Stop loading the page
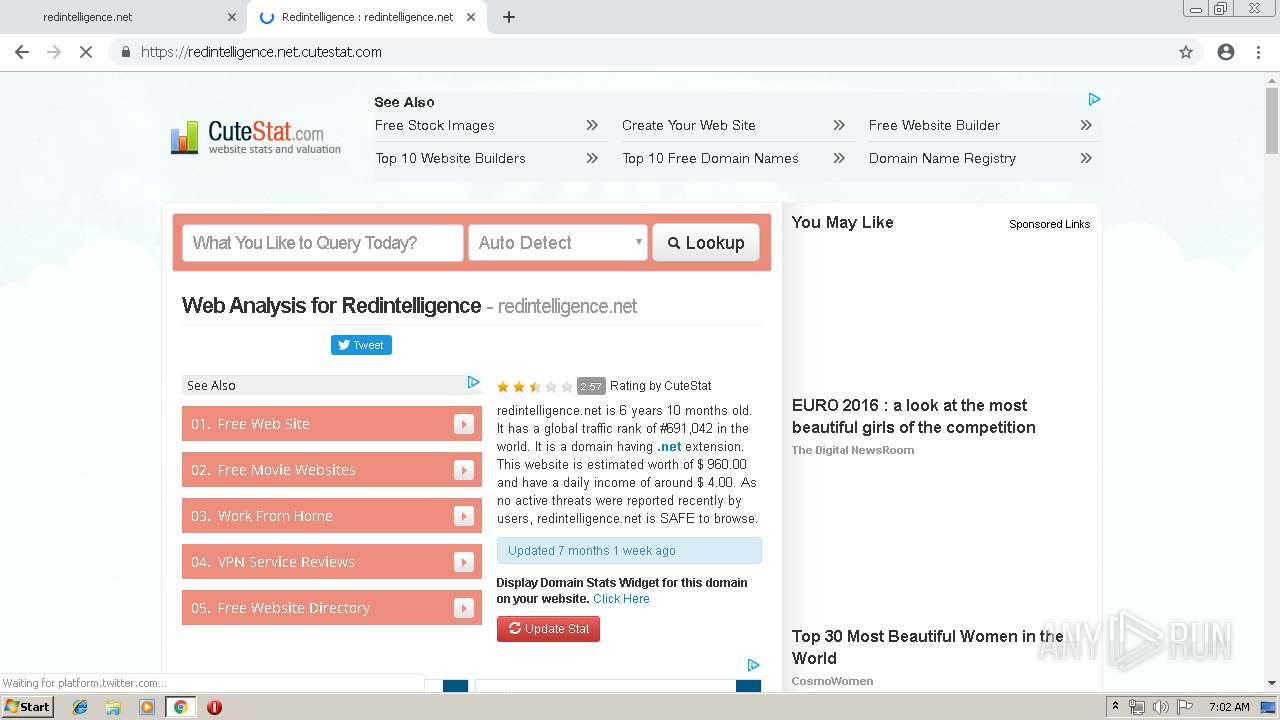Image resolution: width=1280 pixels, height=720 pixels. point(86,52)
